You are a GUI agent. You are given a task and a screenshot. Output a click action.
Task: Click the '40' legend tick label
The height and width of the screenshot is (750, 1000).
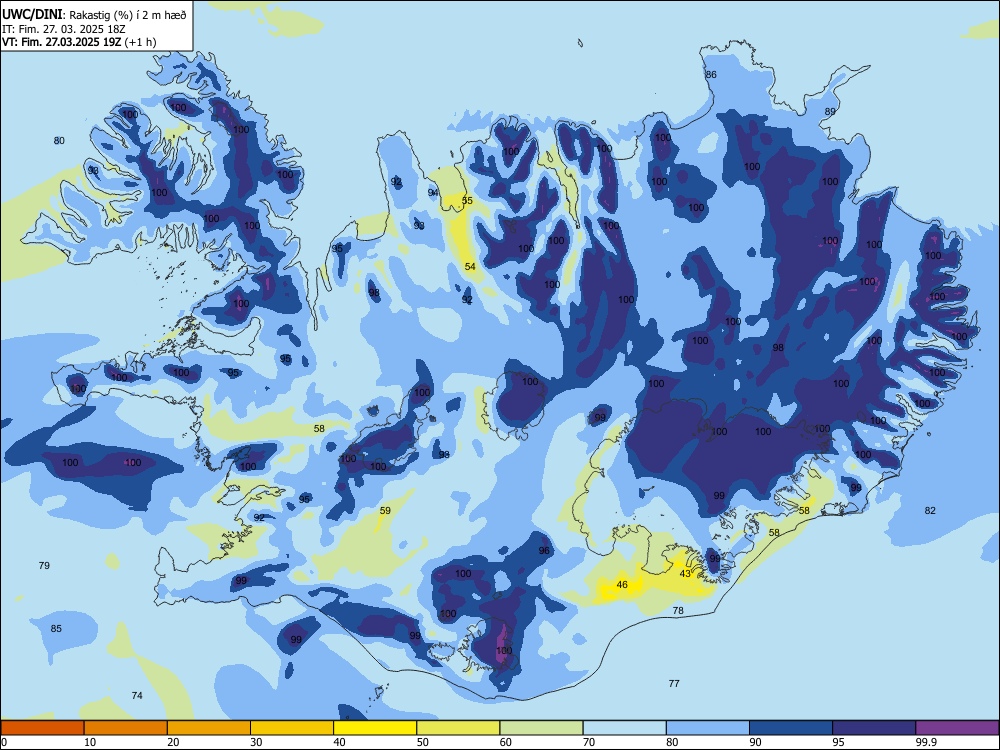pyautogui.click(x=339, y=742)
